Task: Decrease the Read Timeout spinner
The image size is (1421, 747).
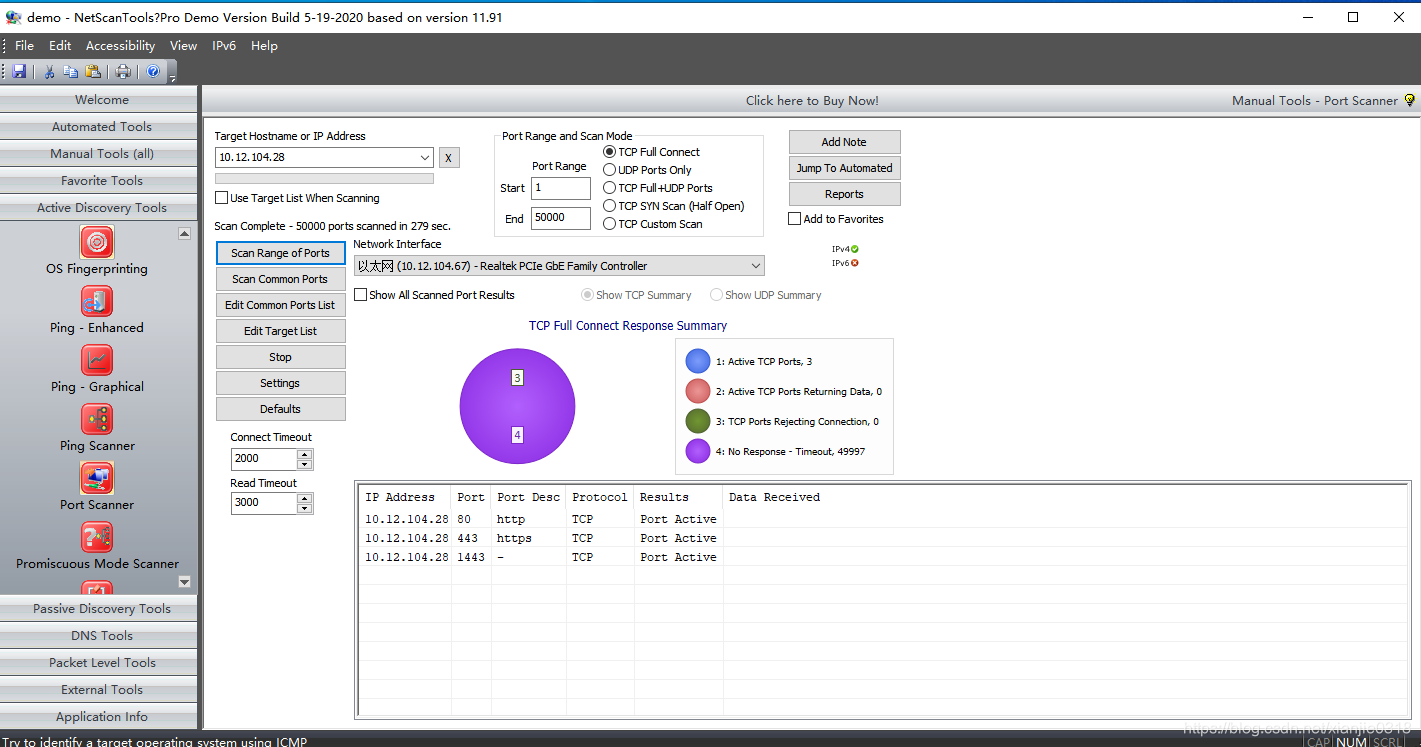Action: 305,508
